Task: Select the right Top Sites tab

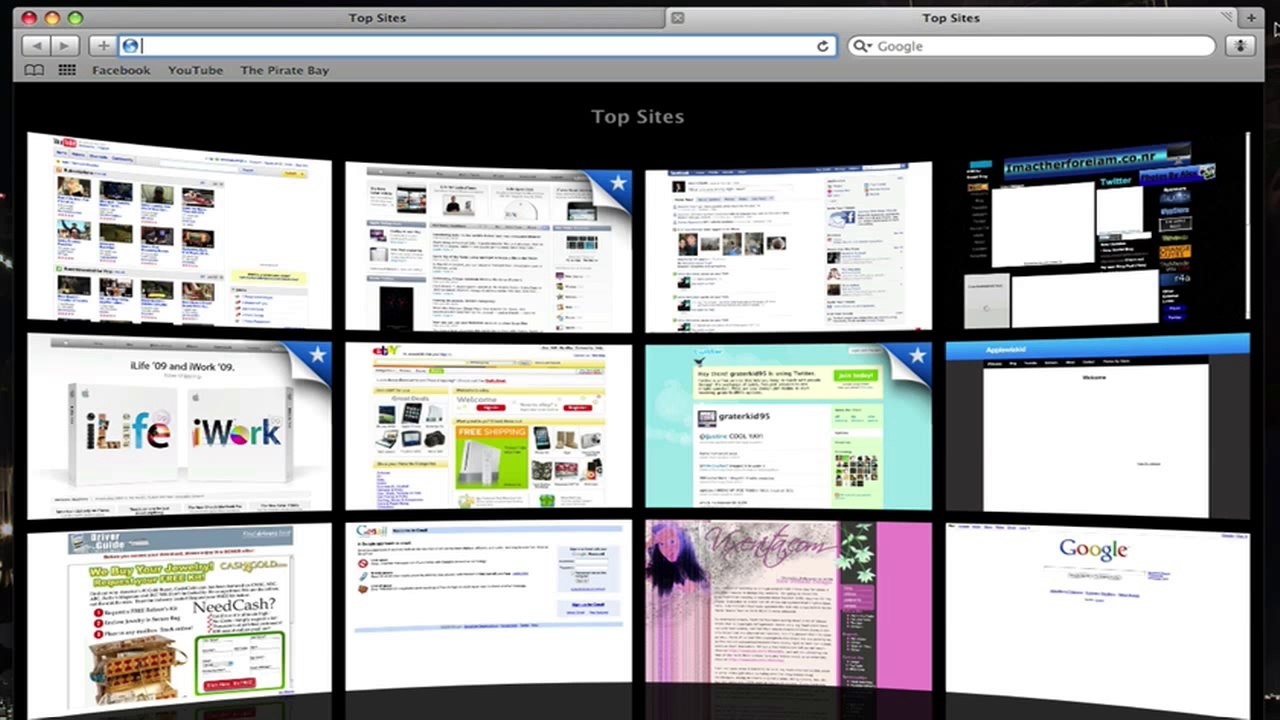Action: [x=952, y=18]
